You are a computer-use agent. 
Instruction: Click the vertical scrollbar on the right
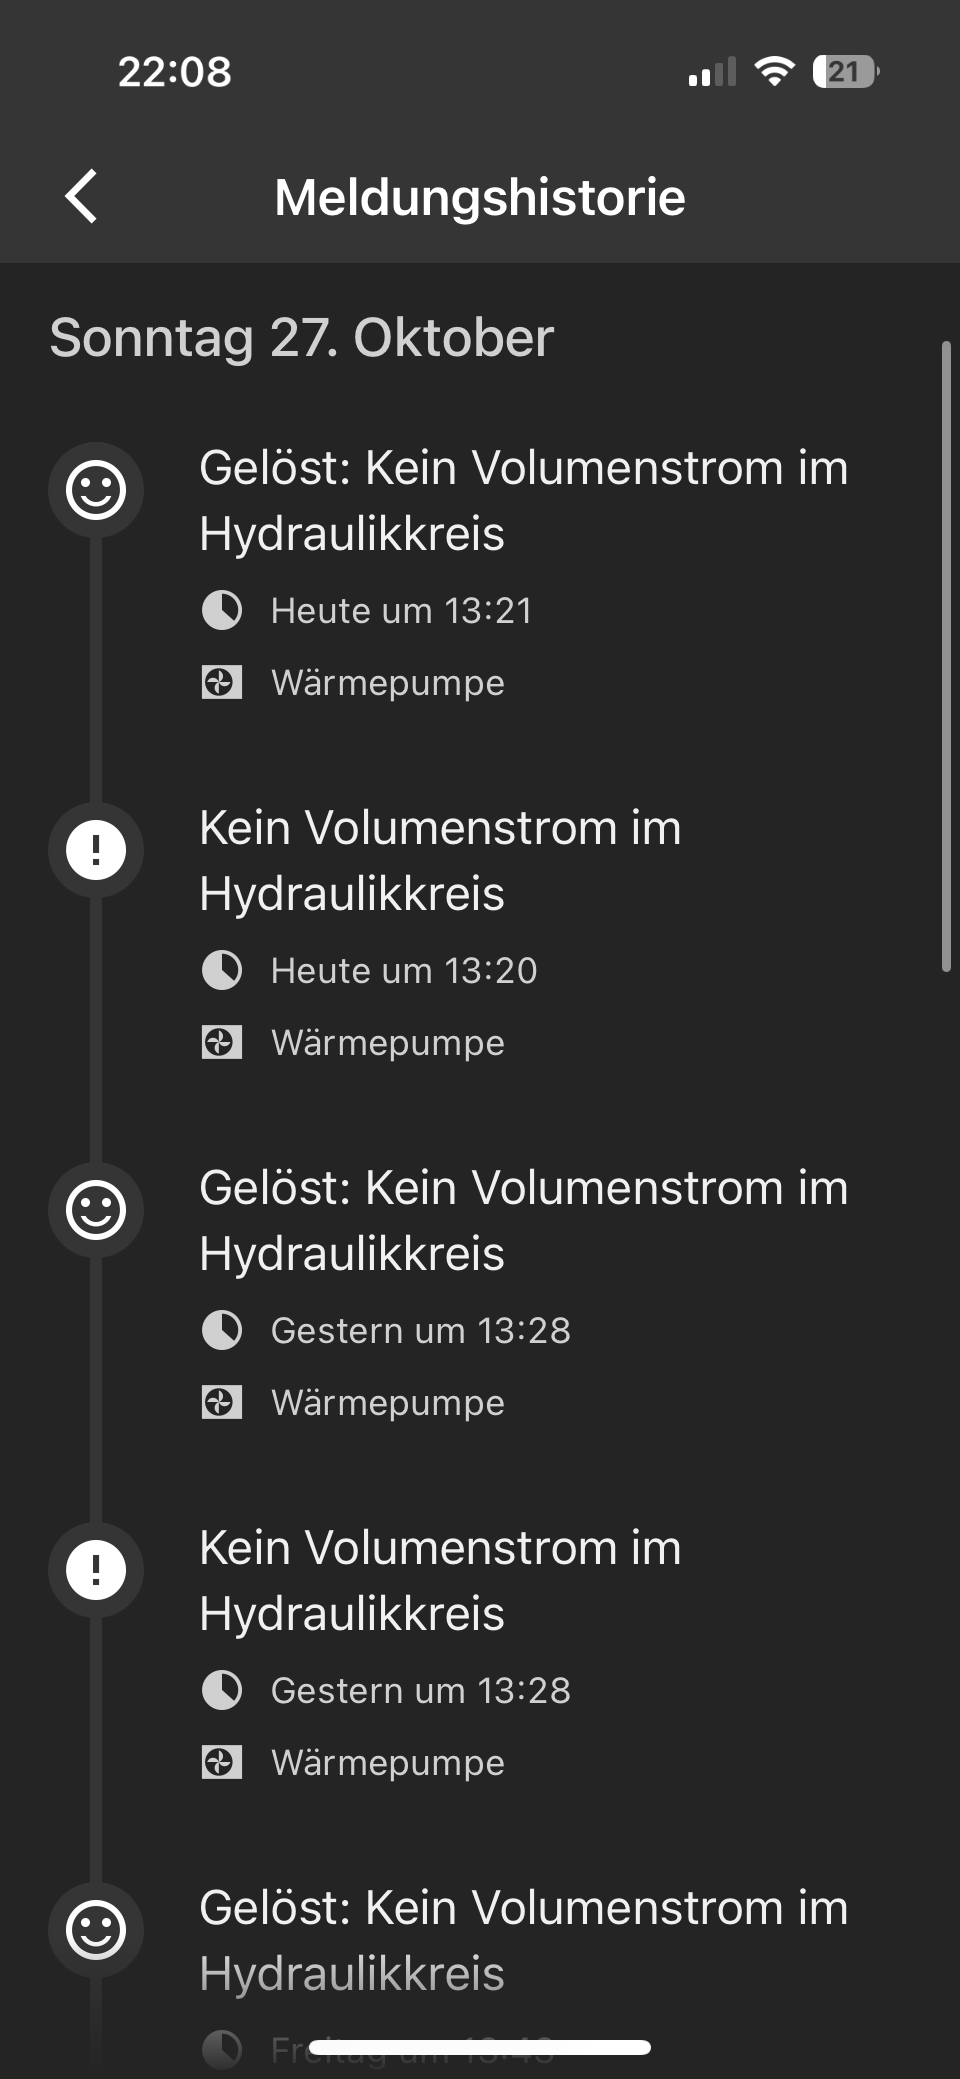946,656
